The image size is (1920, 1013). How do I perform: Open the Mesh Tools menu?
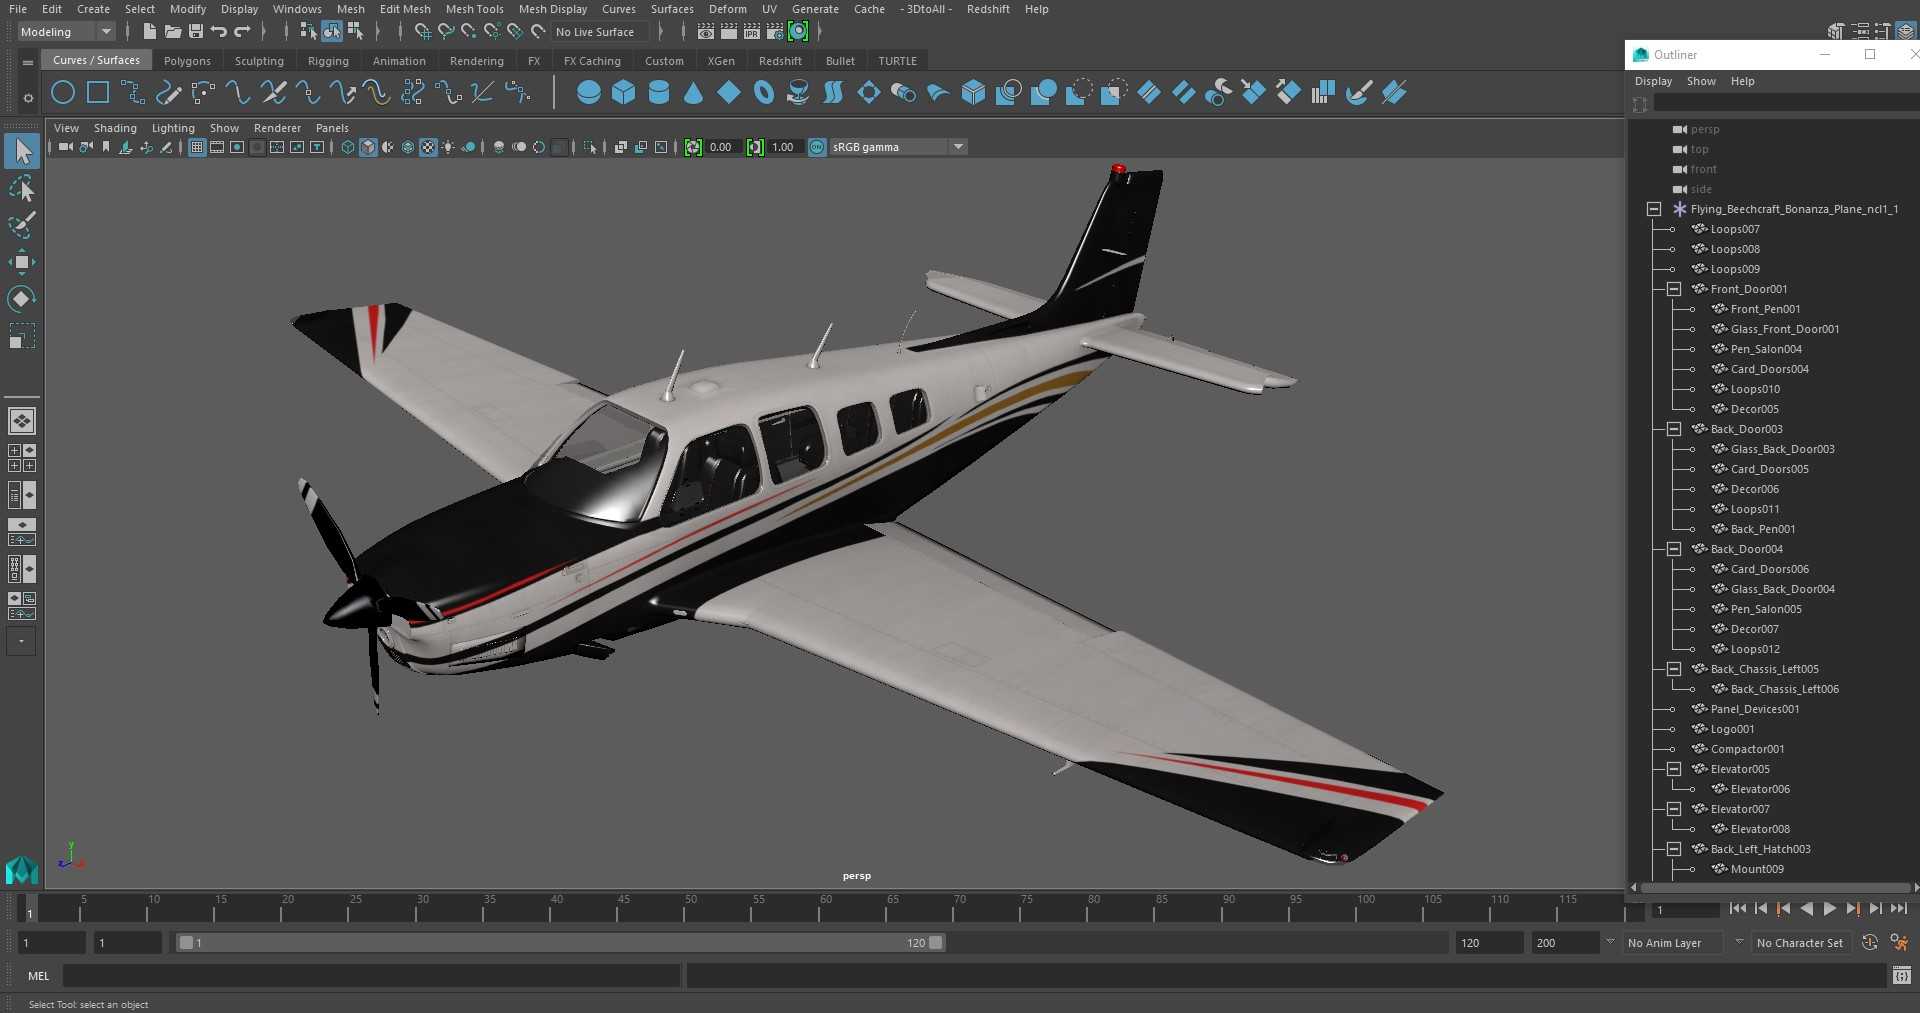pos(474,9)
